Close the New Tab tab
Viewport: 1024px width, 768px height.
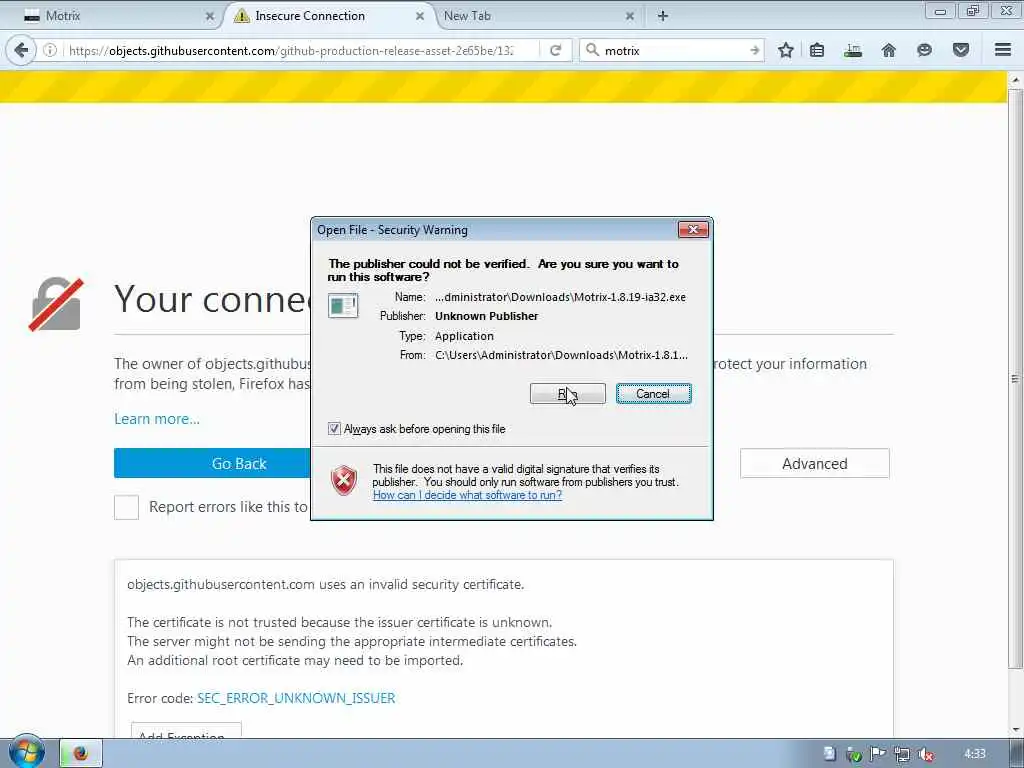(630, 16)
